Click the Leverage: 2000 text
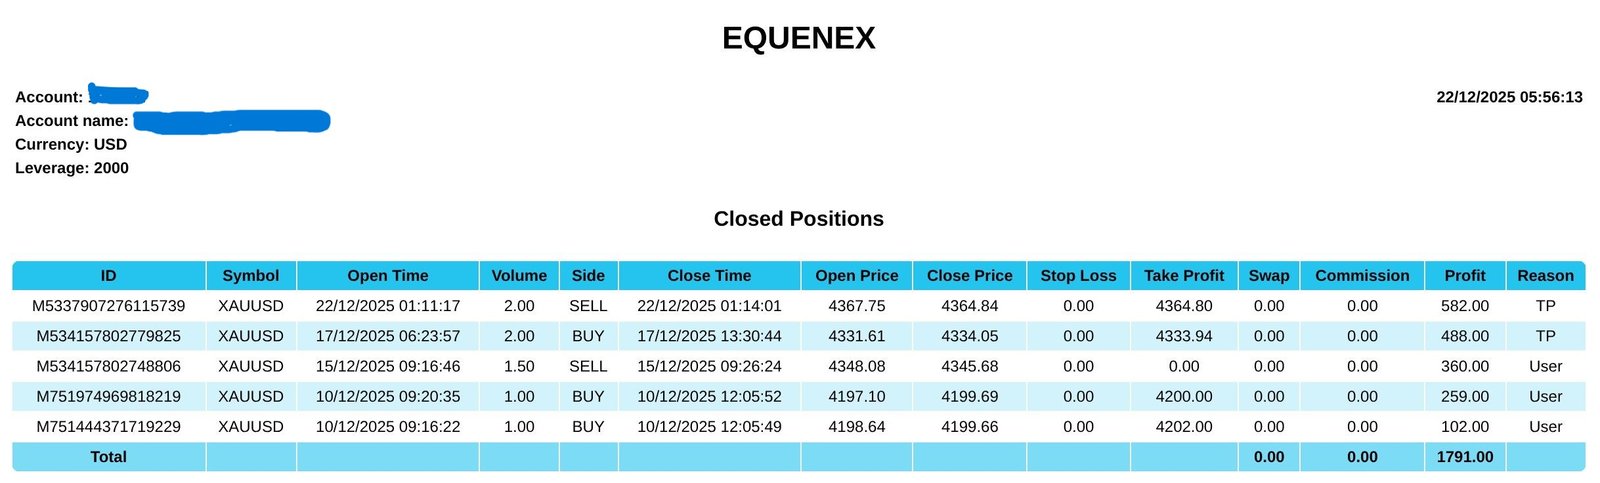 tap(72, 168)
